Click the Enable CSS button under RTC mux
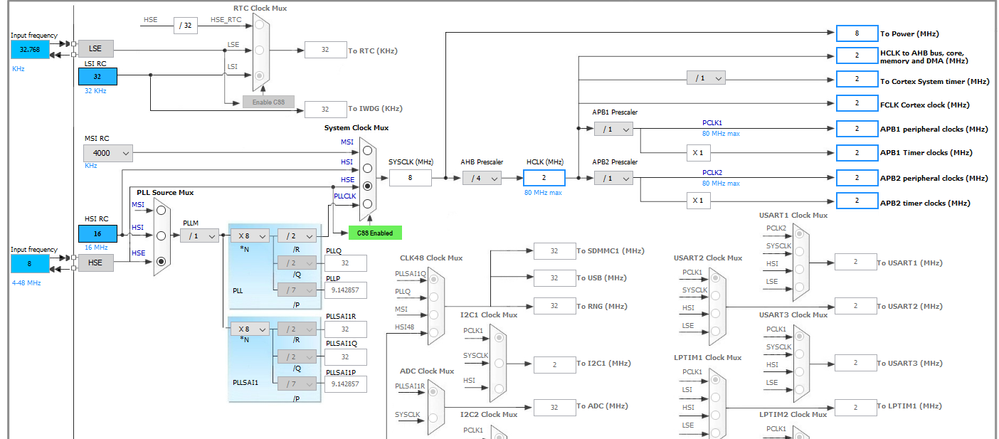The image size is (999, 439). (268, 102)
